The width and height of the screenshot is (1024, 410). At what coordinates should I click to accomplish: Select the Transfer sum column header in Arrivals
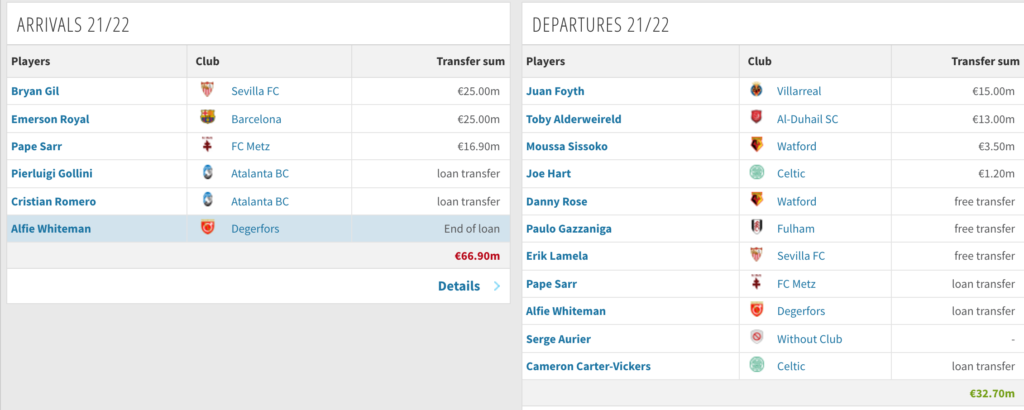click(470, 61)
